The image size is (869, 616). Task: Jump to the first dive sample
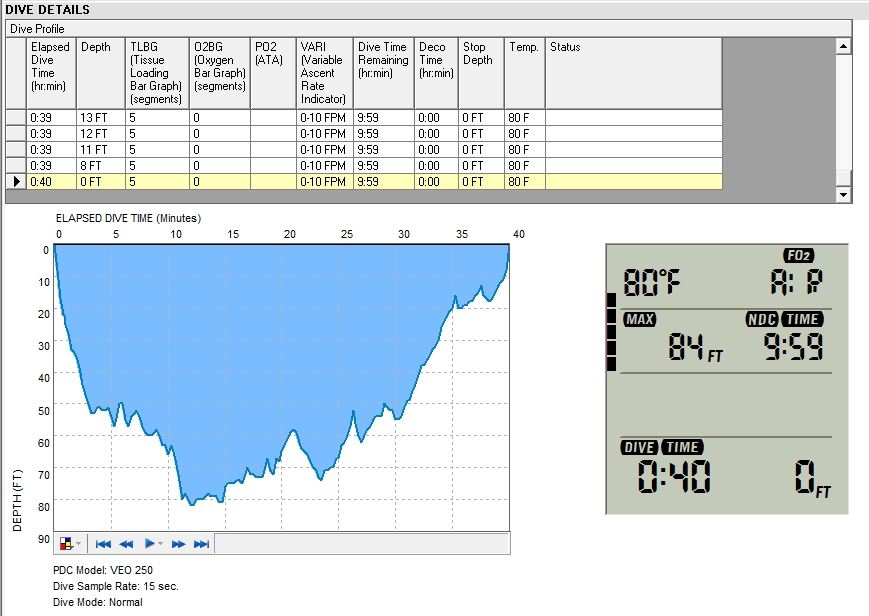coord(103,544)
